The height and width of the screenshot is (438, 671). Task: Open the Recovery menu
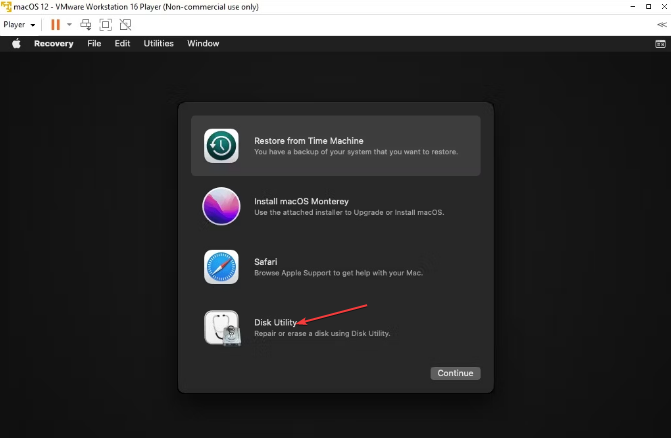(x=53, y=44)
